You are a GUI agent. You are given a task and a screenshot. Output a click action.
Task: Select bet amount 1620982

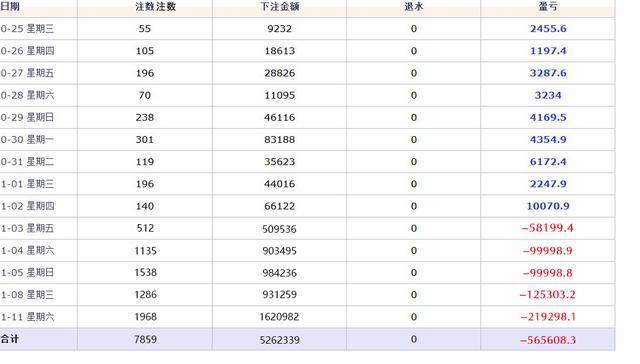tap(280, 317)
